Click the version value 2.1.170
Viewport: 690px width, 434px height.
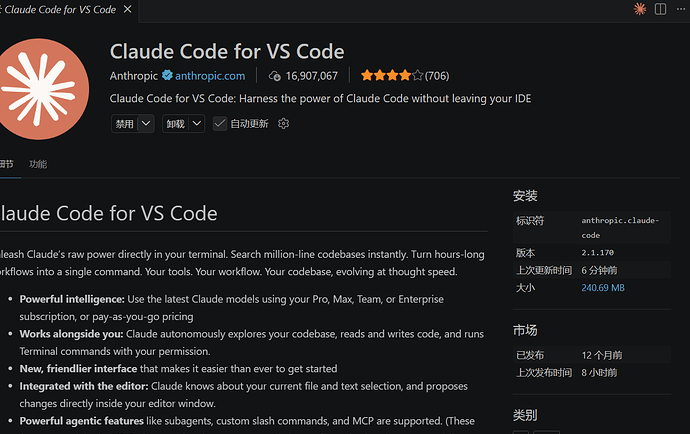[x=598, y=253]
